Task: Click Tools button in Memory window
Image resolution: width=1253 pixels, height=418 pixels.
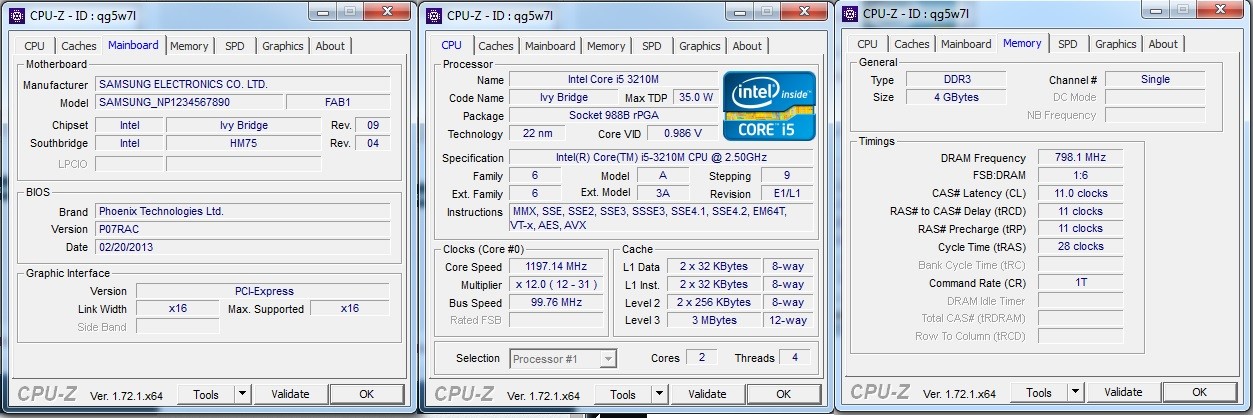Action: [1039, 392]
